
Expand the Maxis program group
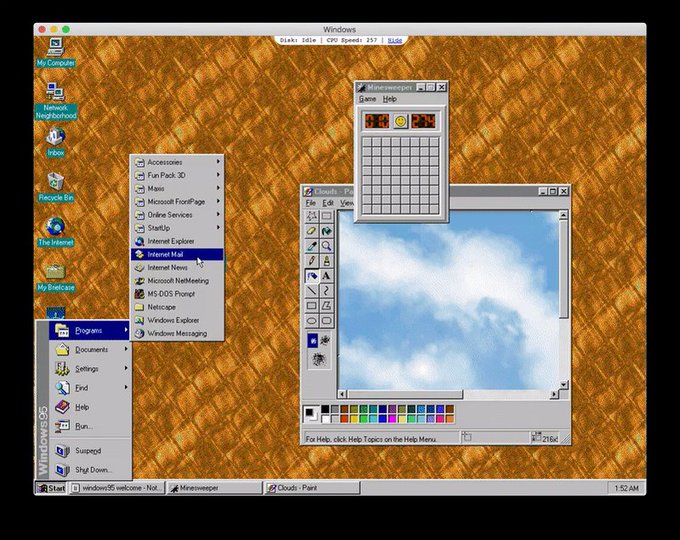[x=177, y=189]
